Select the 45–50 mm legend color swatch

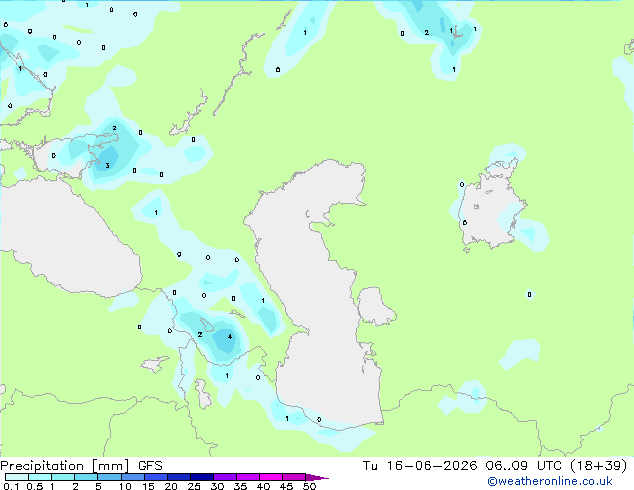[294, 477]
